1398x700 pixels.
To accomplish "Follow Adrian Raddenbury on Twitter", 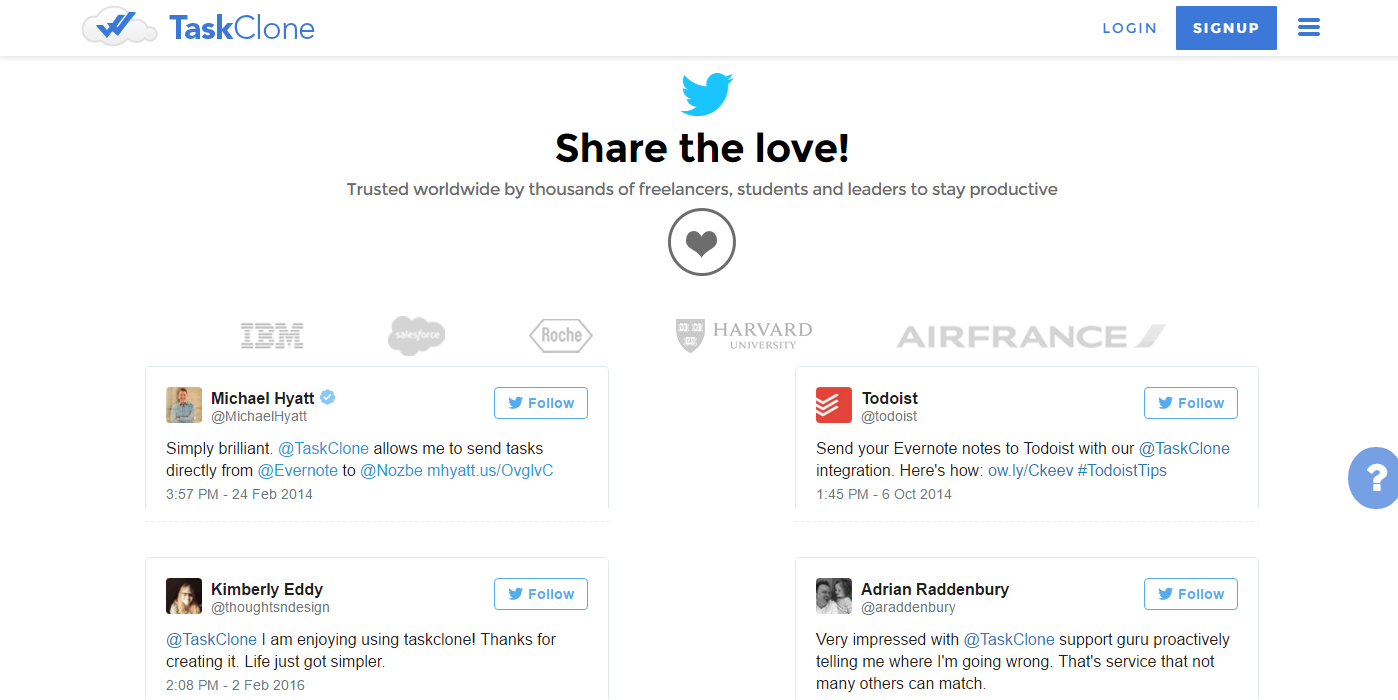I will (x=1191, y=594).
